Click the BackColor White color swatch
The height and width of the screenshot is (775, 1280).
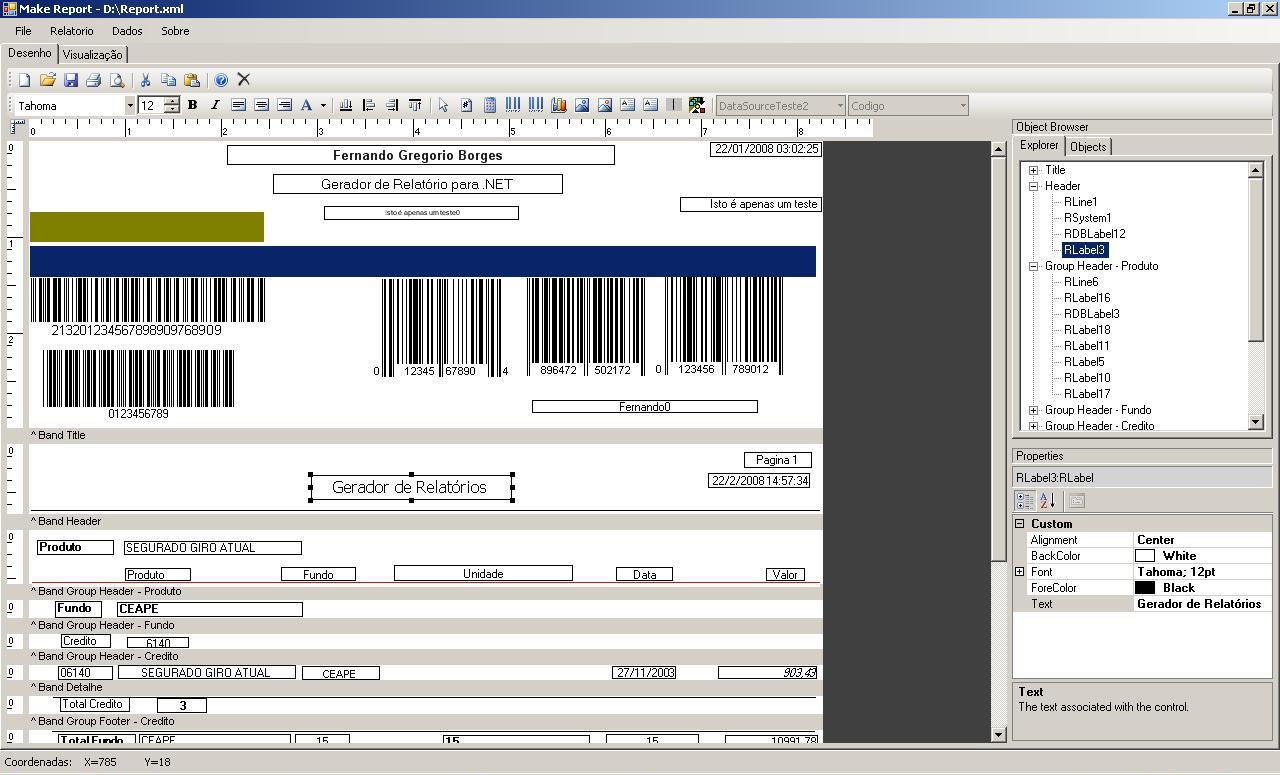[1145, 556]
